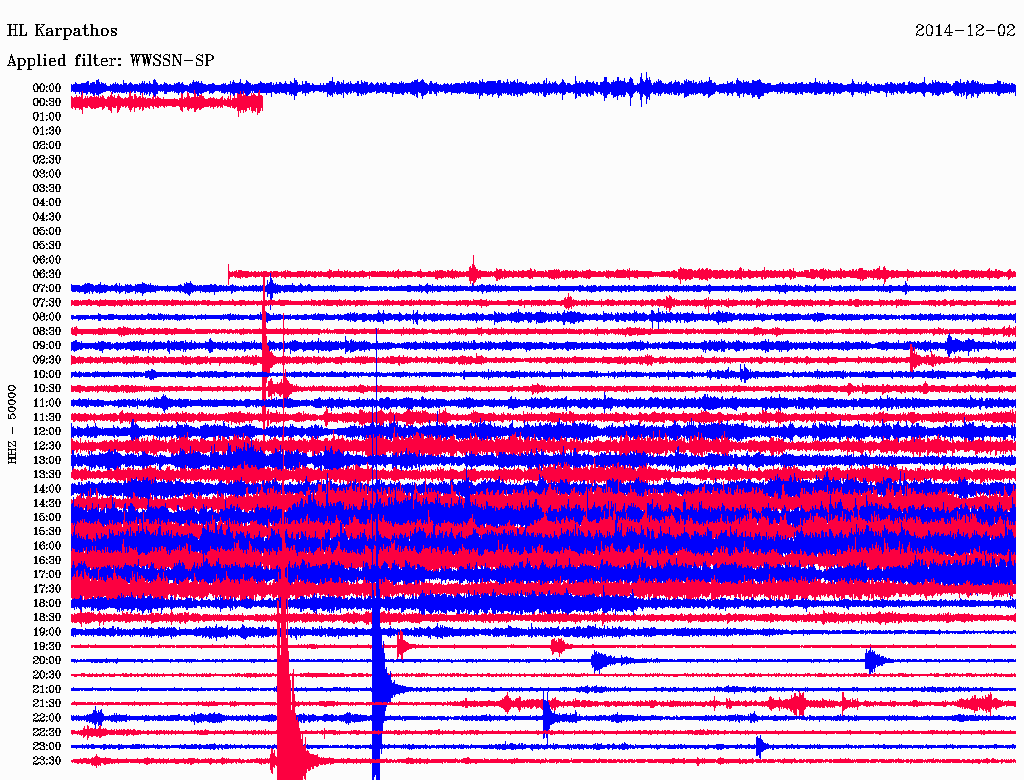The image size is (1024, 780).
Task: Click the 15:30 time label
Action: pyautogui.click(x=47, y=532)
